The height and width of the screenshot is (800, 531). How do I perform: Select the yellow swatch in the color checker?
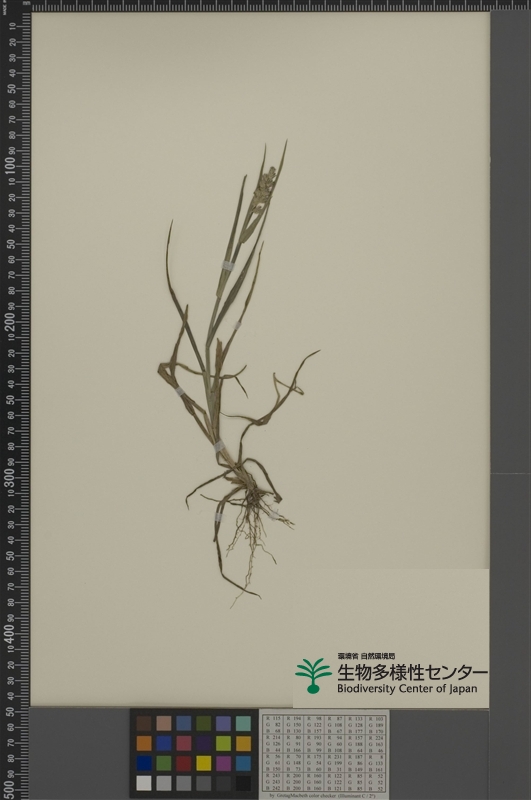[204, 763]
